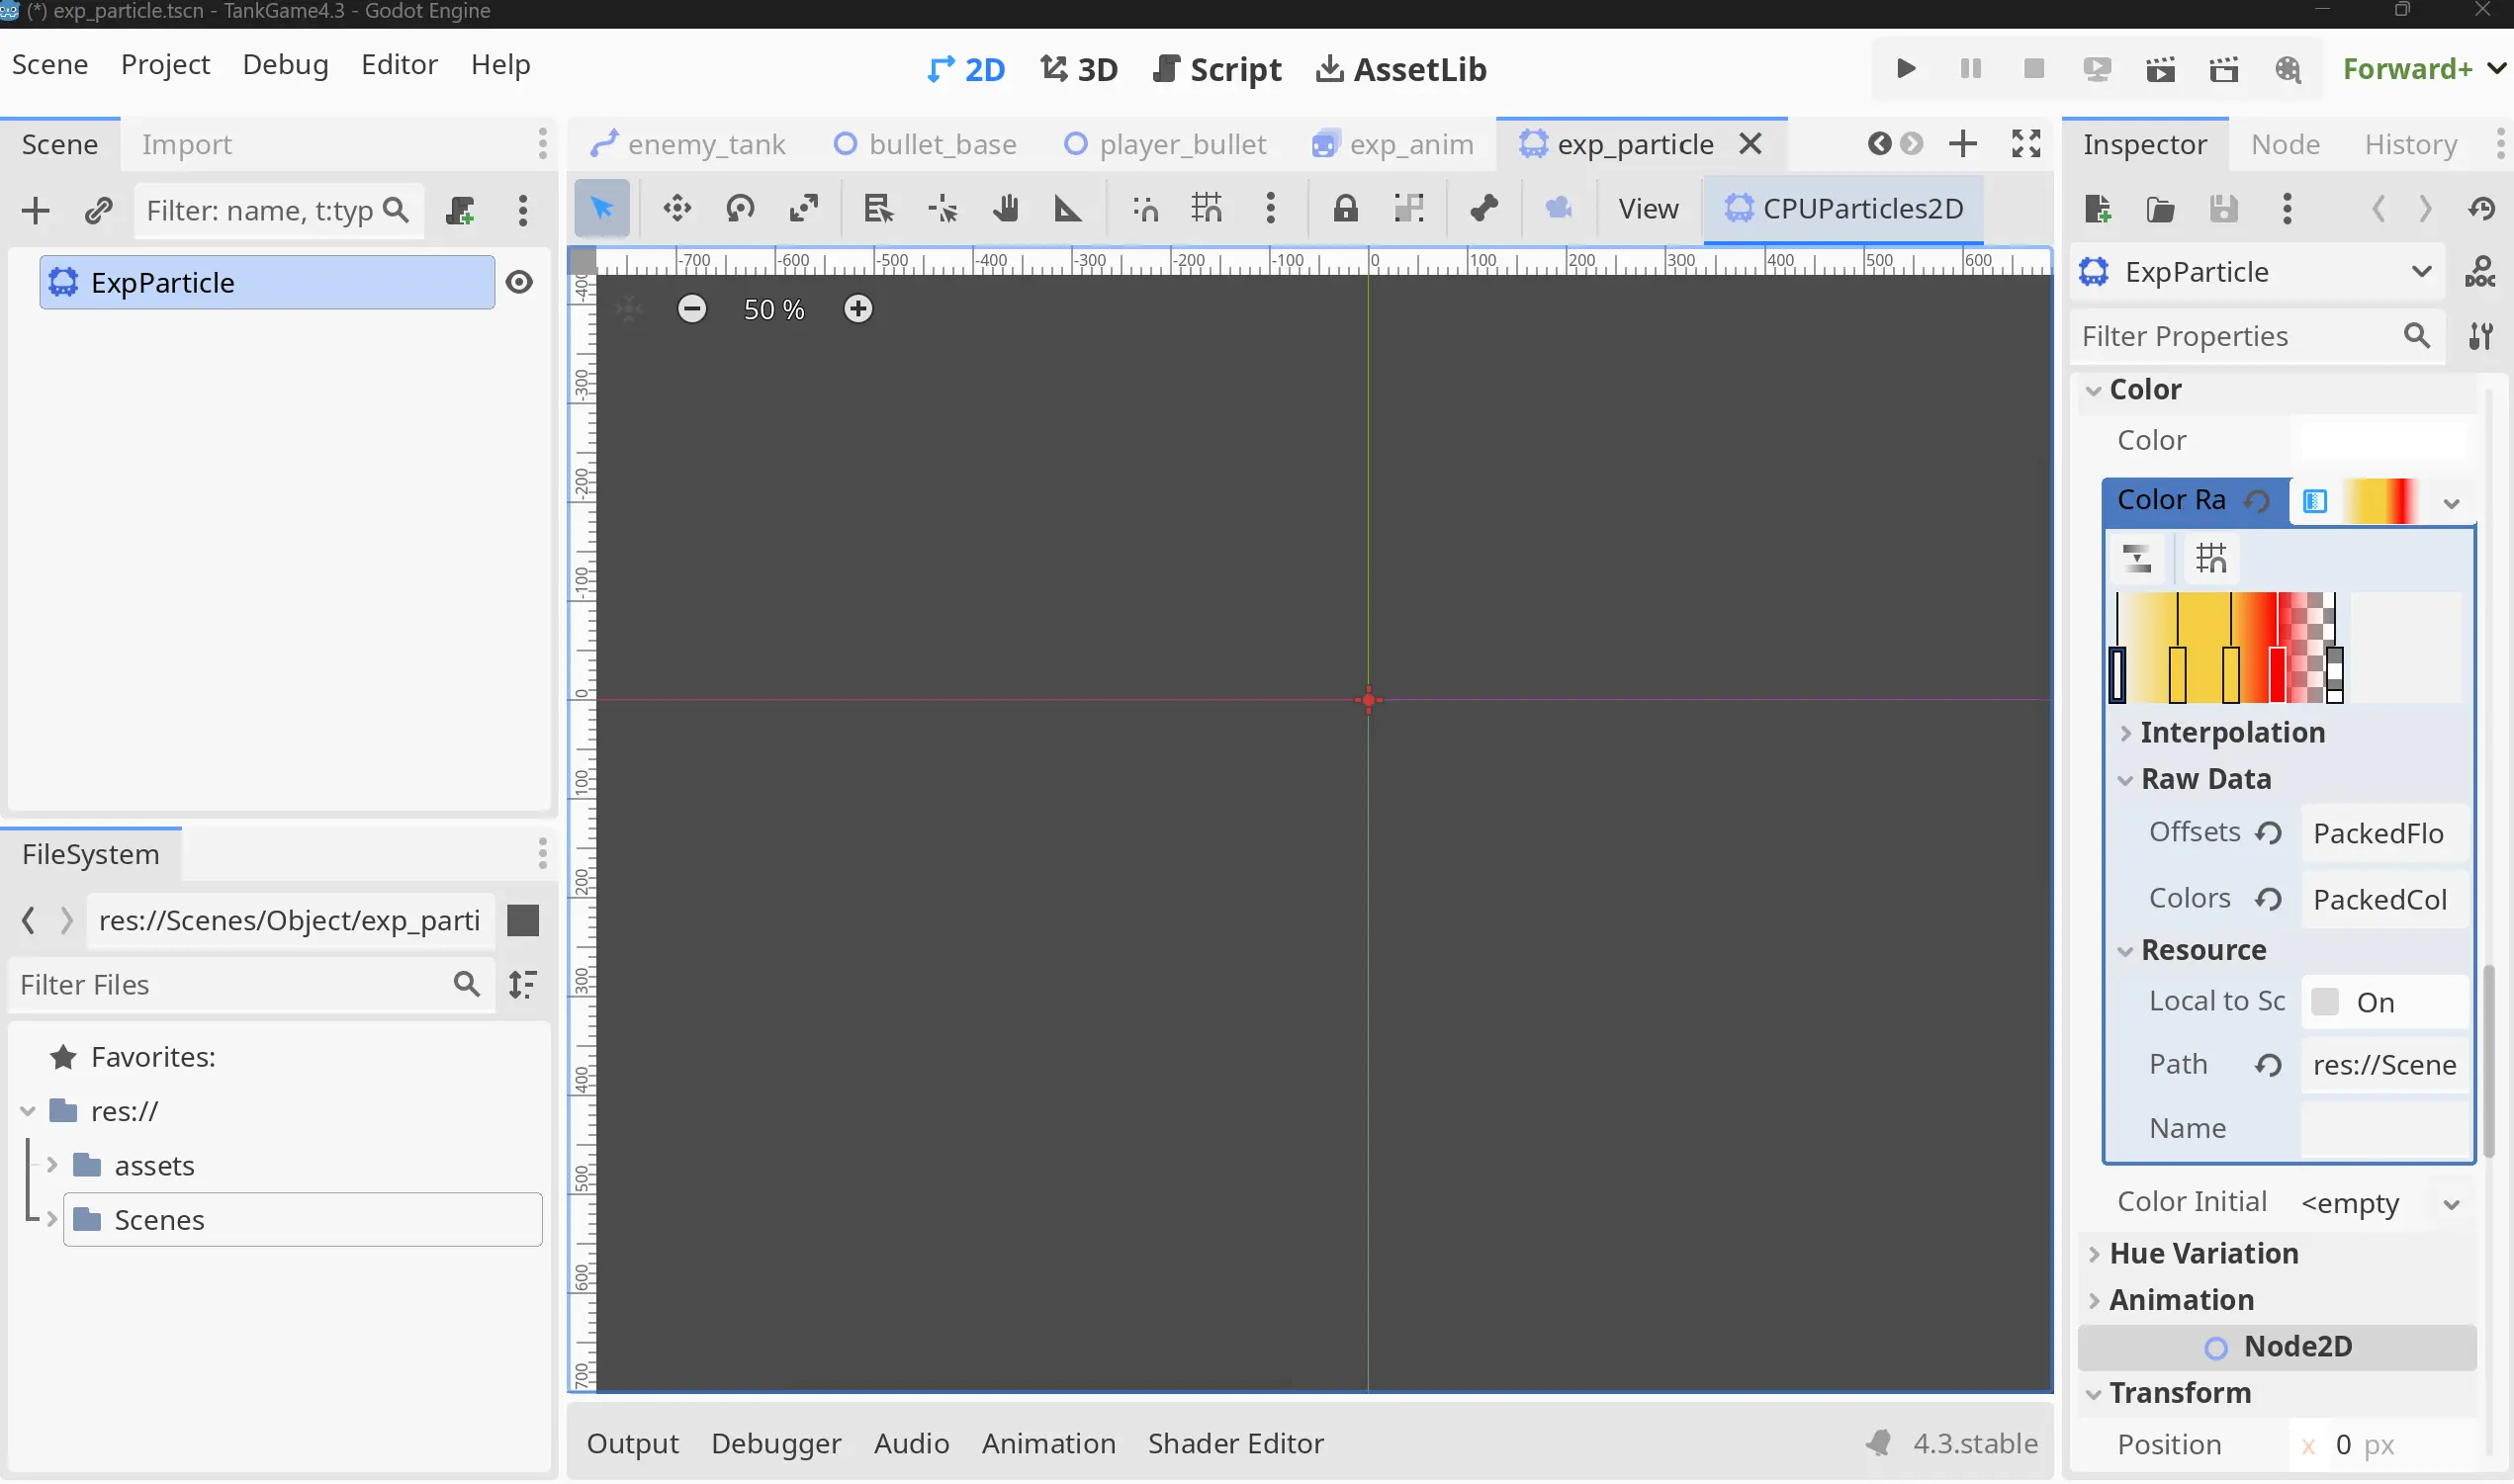Instantiate a child scene link icon
2514x1484 pixels.
click(x=97, y=210)
